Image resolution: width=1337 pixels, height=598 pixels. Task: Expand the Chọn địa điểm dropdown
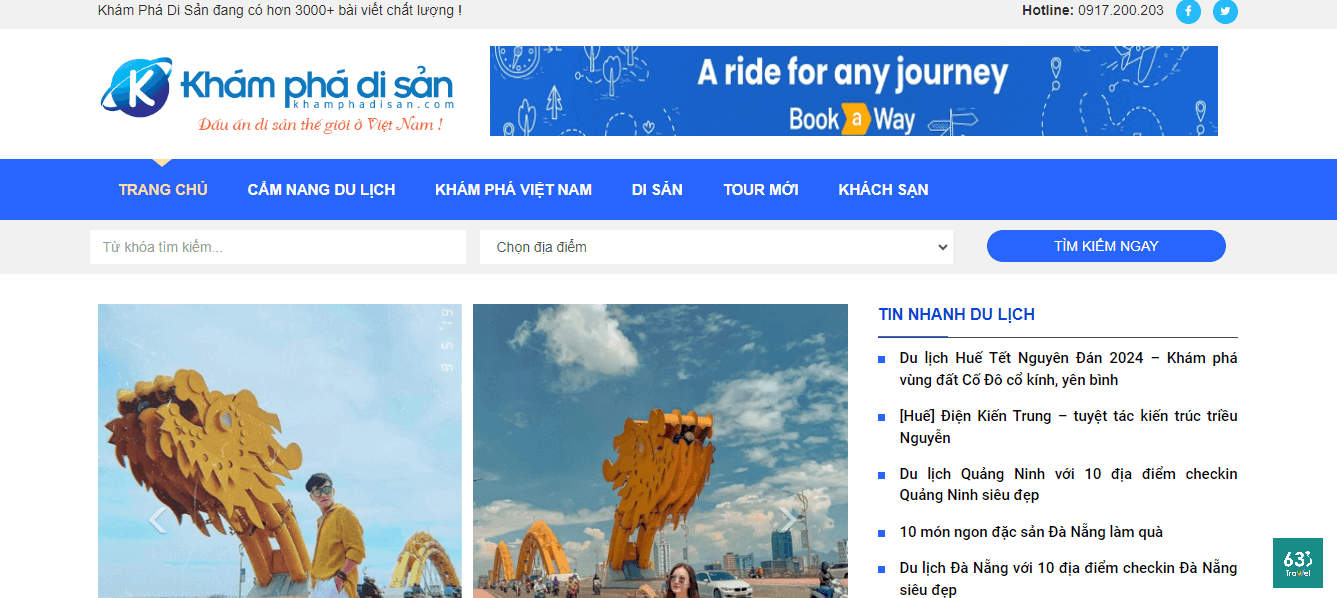[x=715, y=247]
